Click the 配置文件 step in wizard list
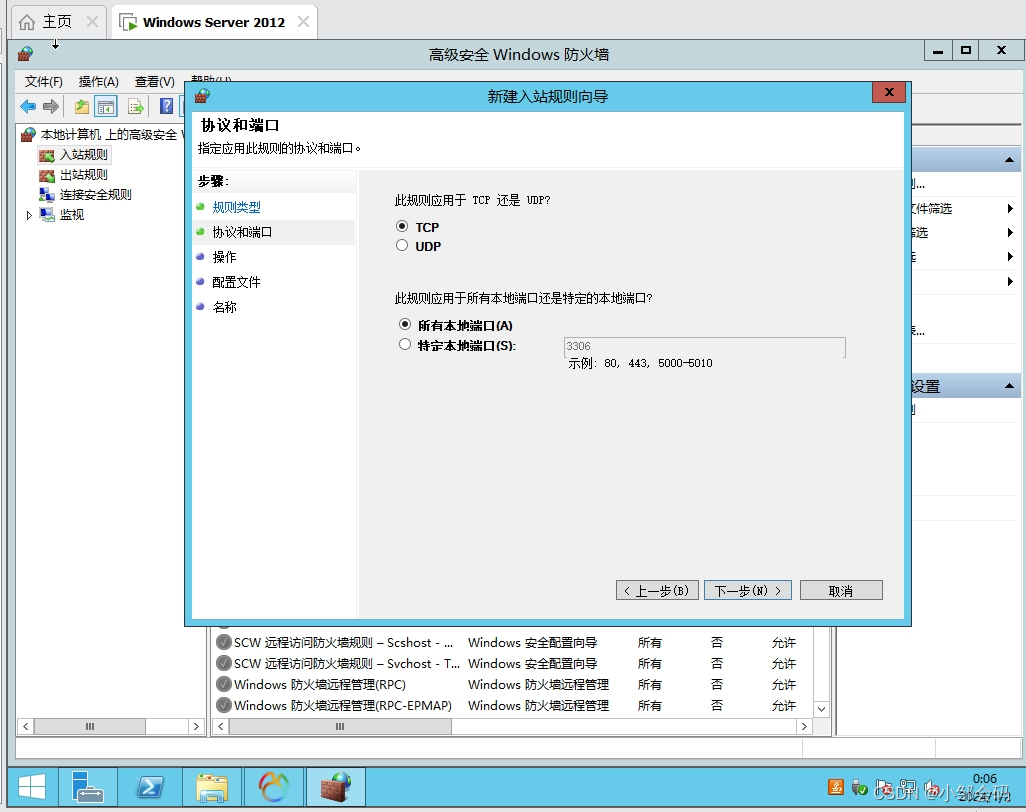 tap(236, 282)
